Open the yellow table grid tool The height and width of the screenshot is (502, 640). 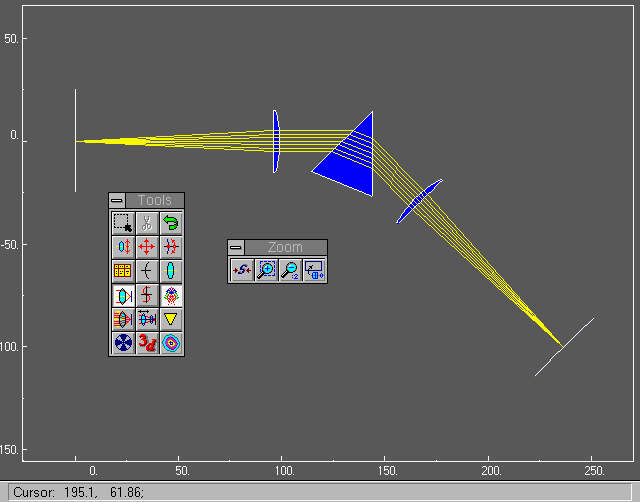[x=123, y=271]
